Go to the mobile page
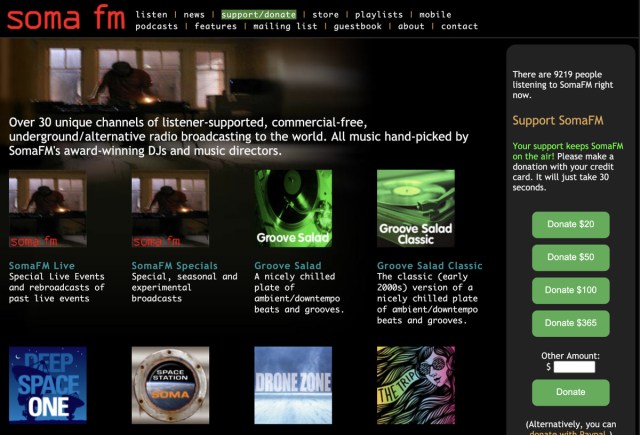Screen dimensions: 640x435 [x=435, y=15]
